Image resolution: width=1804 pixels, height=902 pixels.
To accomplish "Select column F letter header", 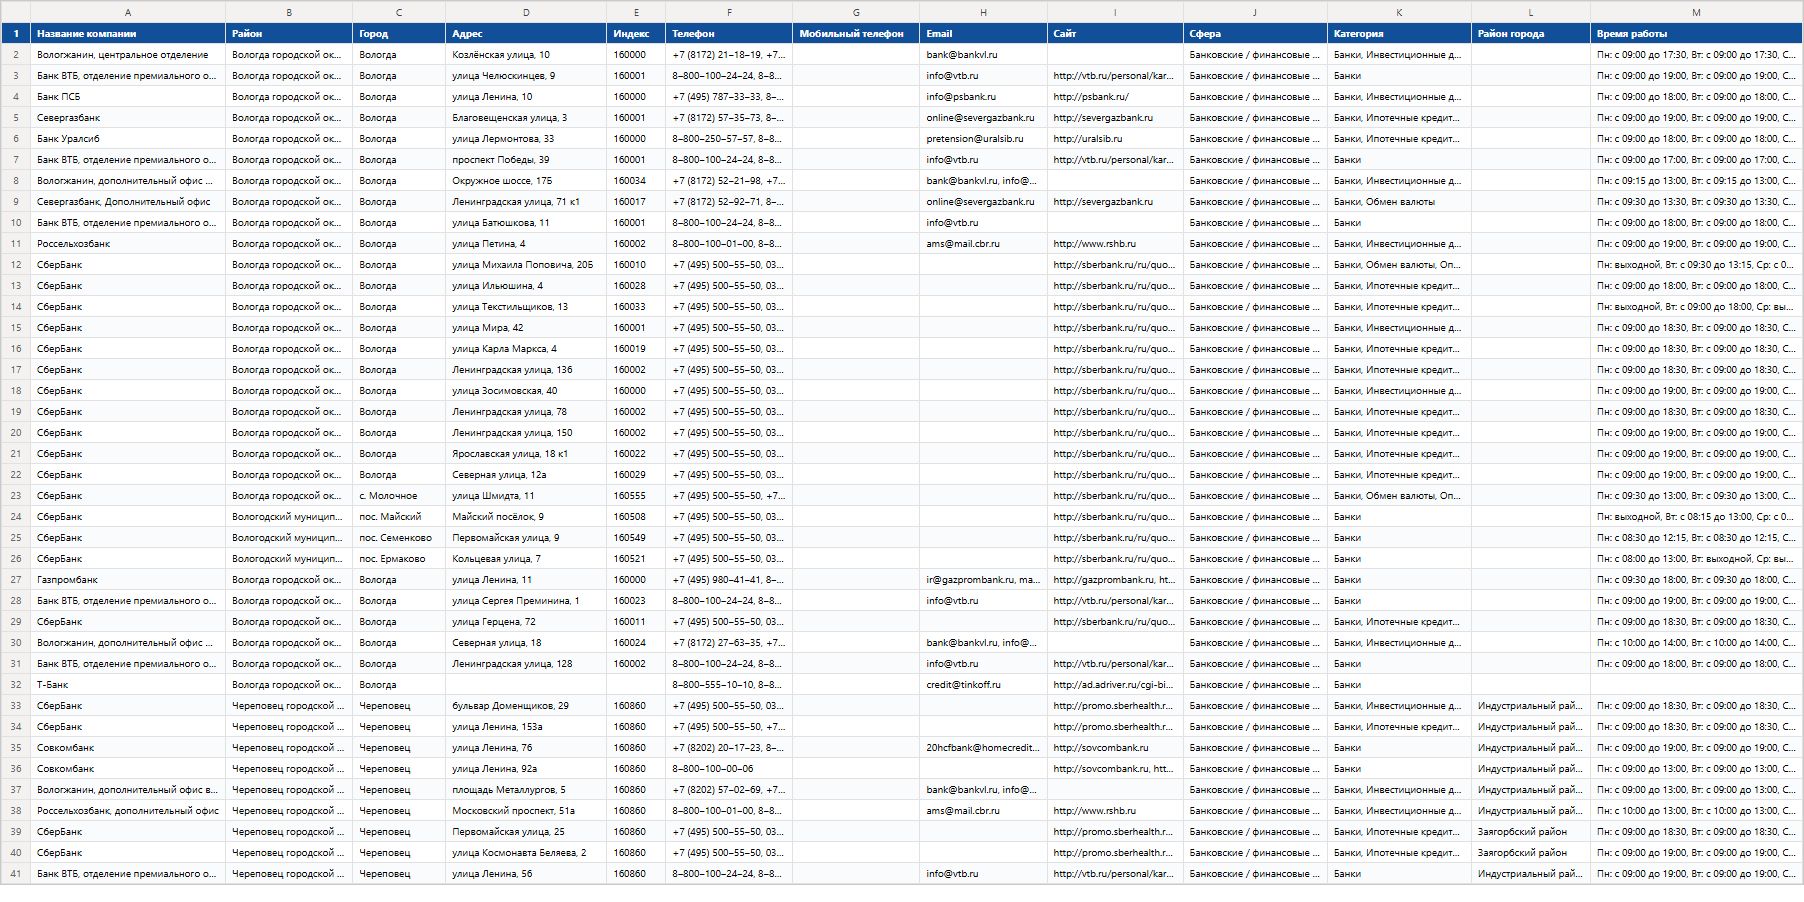I will click(x=729, y=12).
